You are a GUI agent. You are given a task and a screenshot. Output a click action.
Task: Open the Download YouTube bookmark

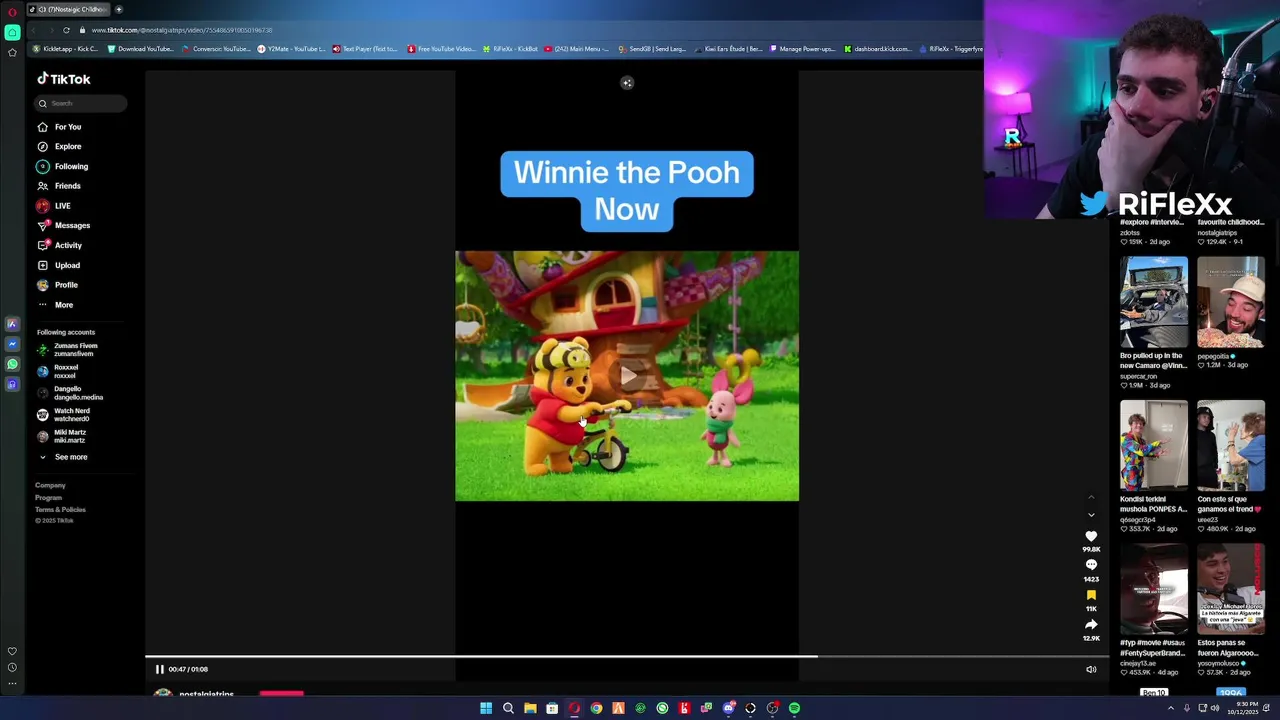[140, 49]
